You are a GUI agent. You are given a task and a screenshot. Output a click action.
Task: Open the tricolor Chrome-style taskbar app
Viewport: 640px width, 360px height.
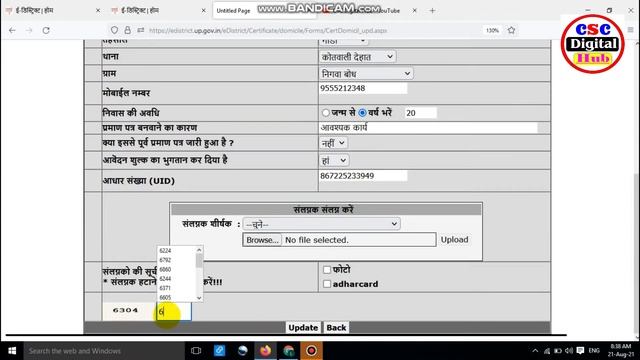[289, 351]
